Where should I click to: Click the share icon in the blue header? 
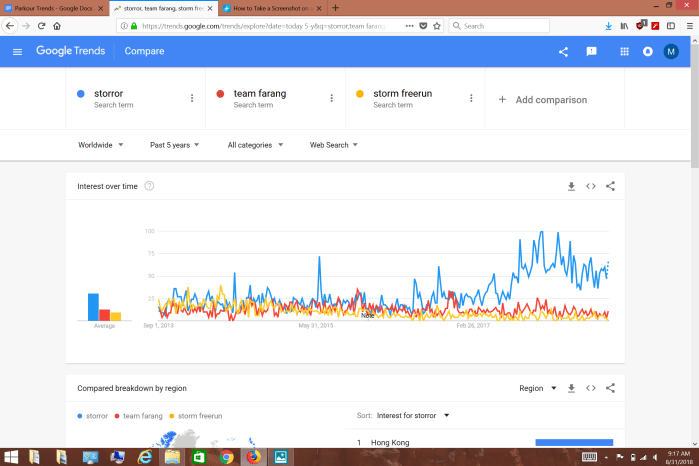click(563, 51)
